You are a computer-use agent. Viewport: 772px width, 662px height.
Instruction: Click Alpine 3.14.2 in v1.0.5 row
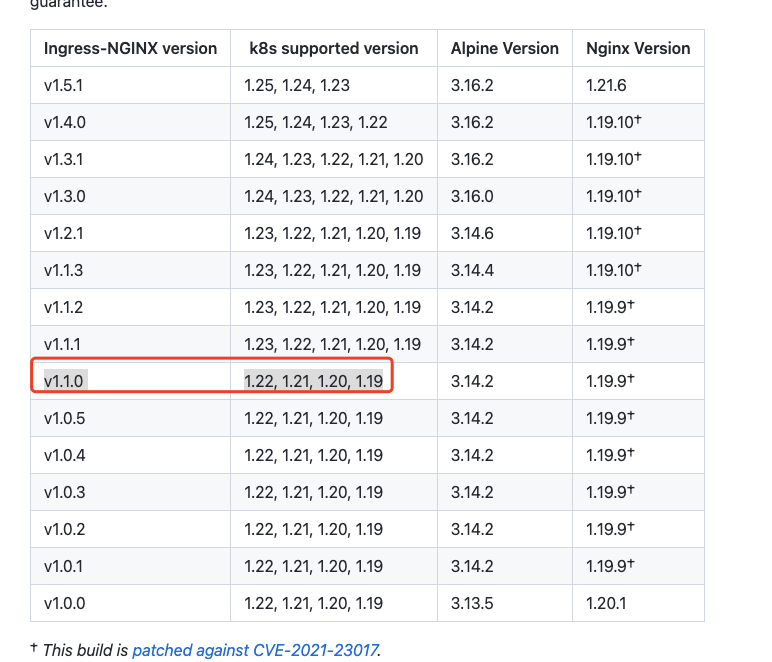(x=505, y=418)
